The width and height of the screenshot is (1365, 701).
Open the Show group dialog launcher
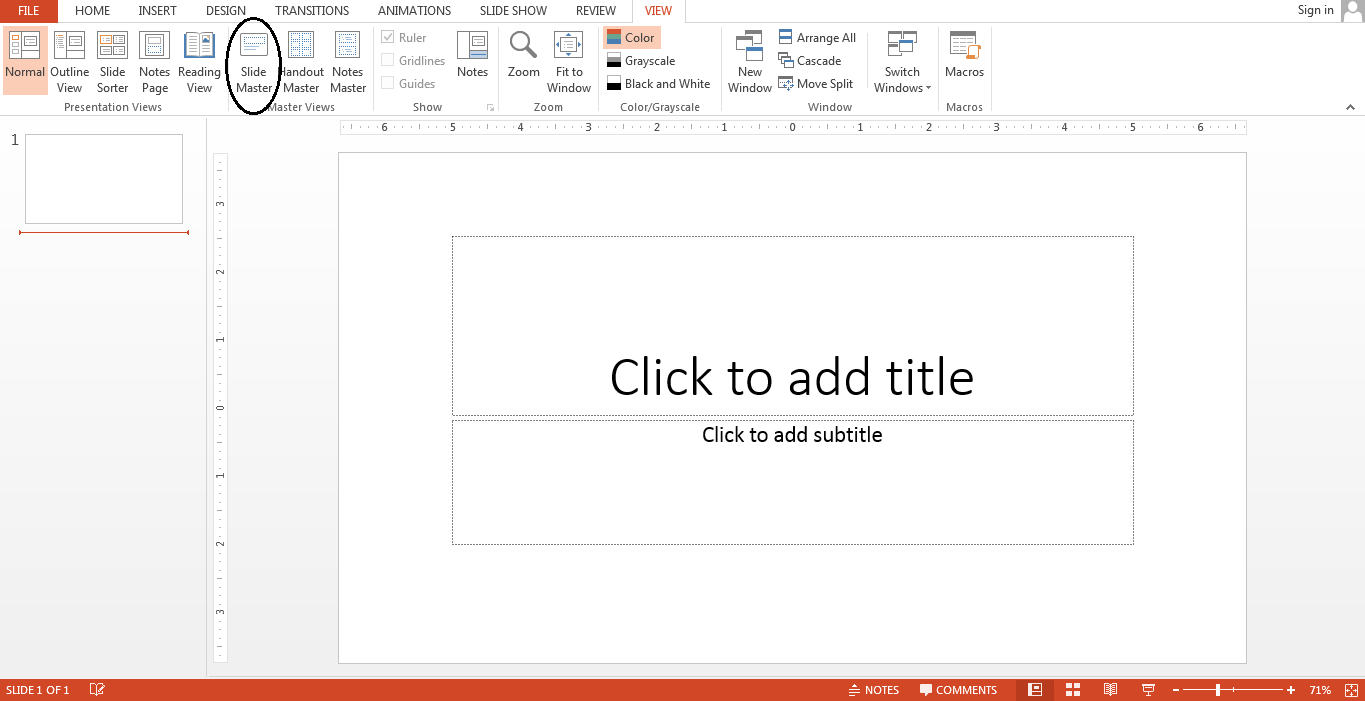pos(490,107)
